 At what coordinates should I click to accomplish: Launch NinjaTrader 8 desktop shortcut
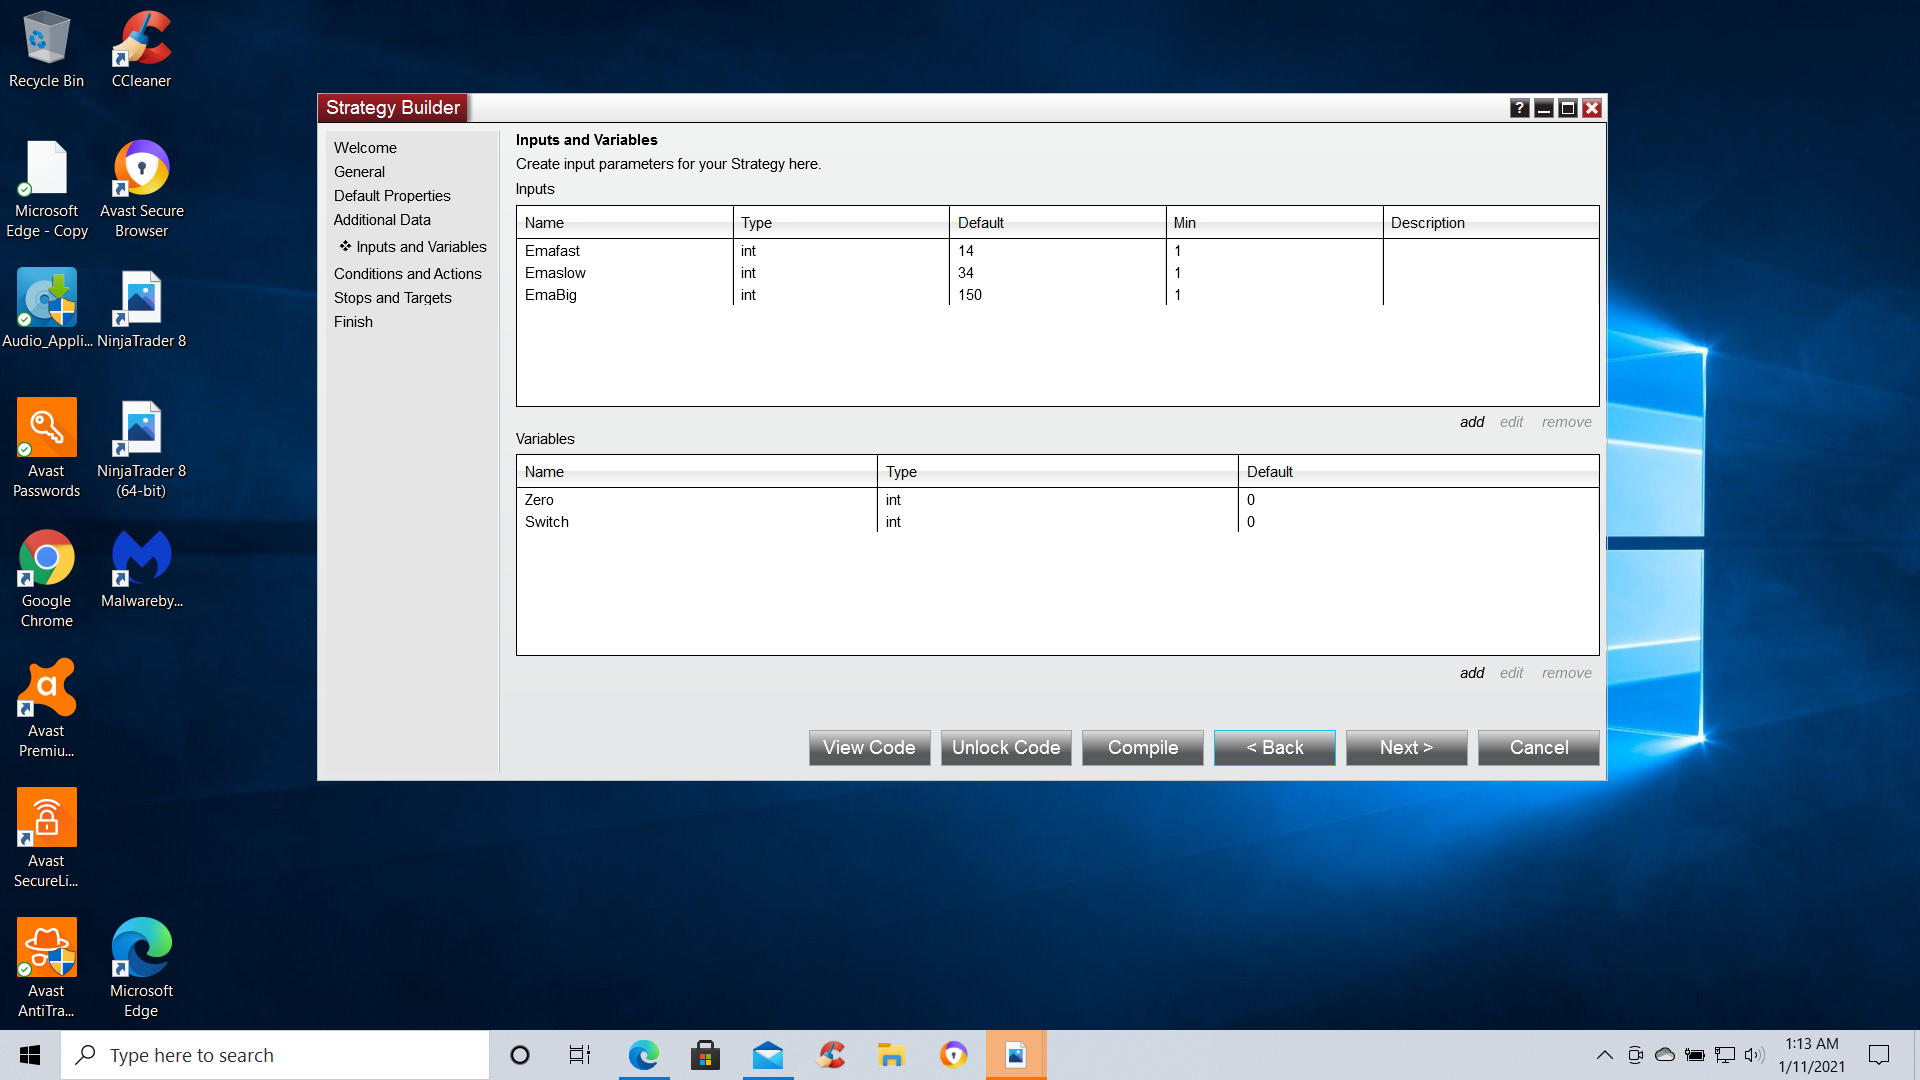pyautogui.click(x=141, y=310)
